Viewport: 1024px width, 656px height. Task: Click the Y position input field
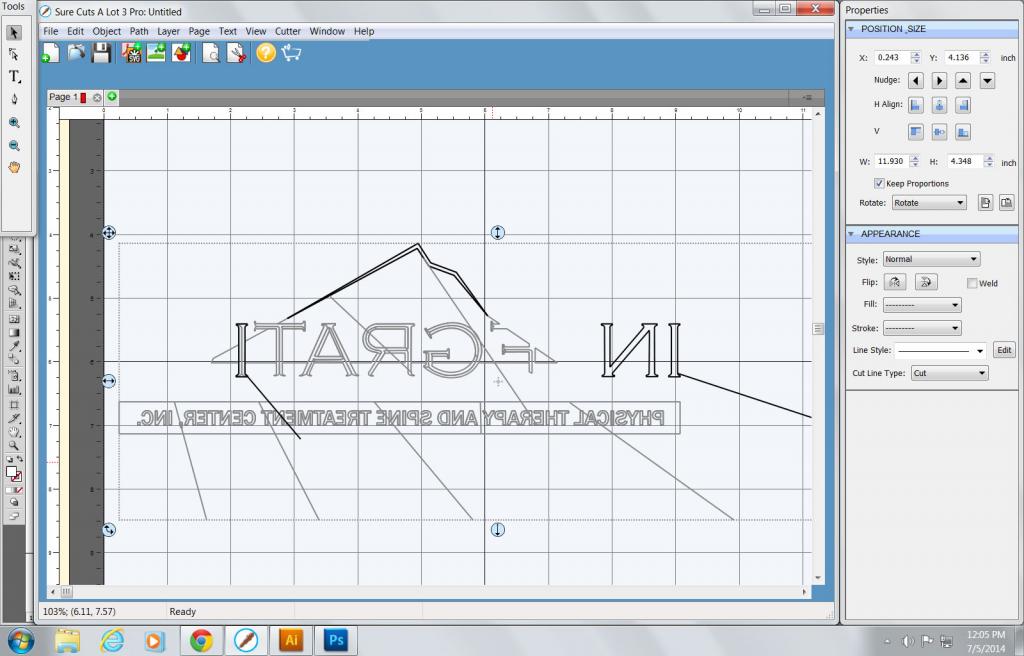(962, 57)
